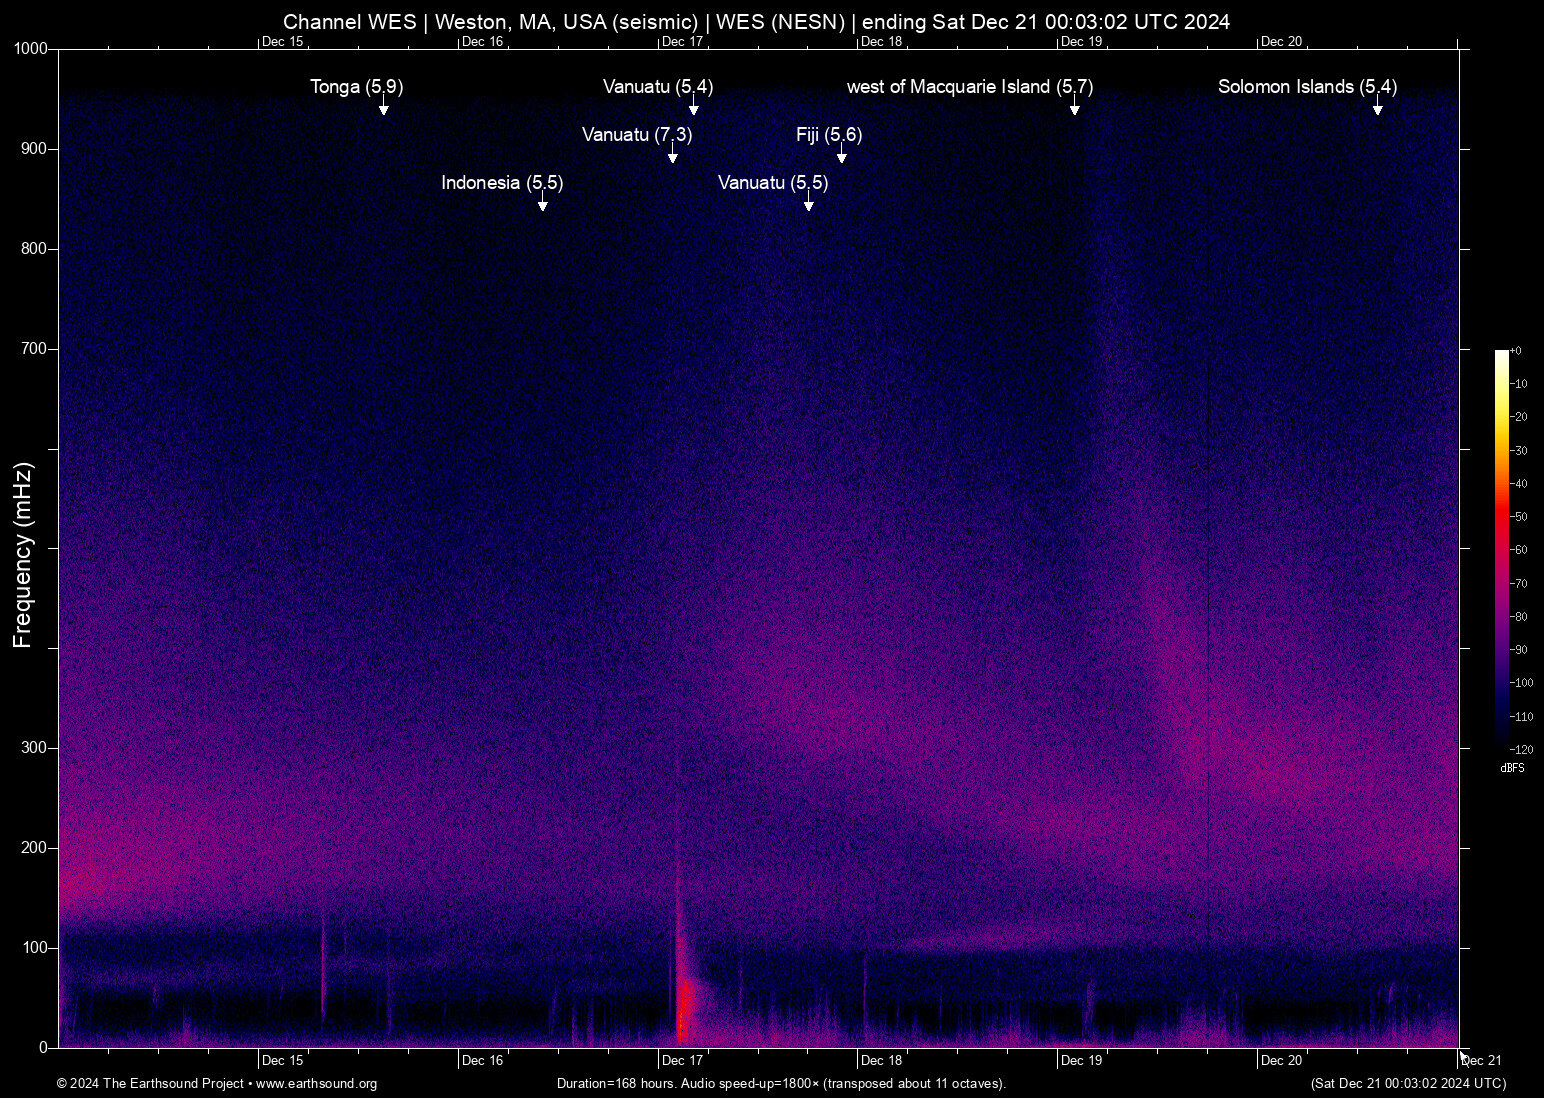Screen dimensions: 1544x1098
Task: Click the Dec 17 date label on bottom axis
Action: 683,1060
